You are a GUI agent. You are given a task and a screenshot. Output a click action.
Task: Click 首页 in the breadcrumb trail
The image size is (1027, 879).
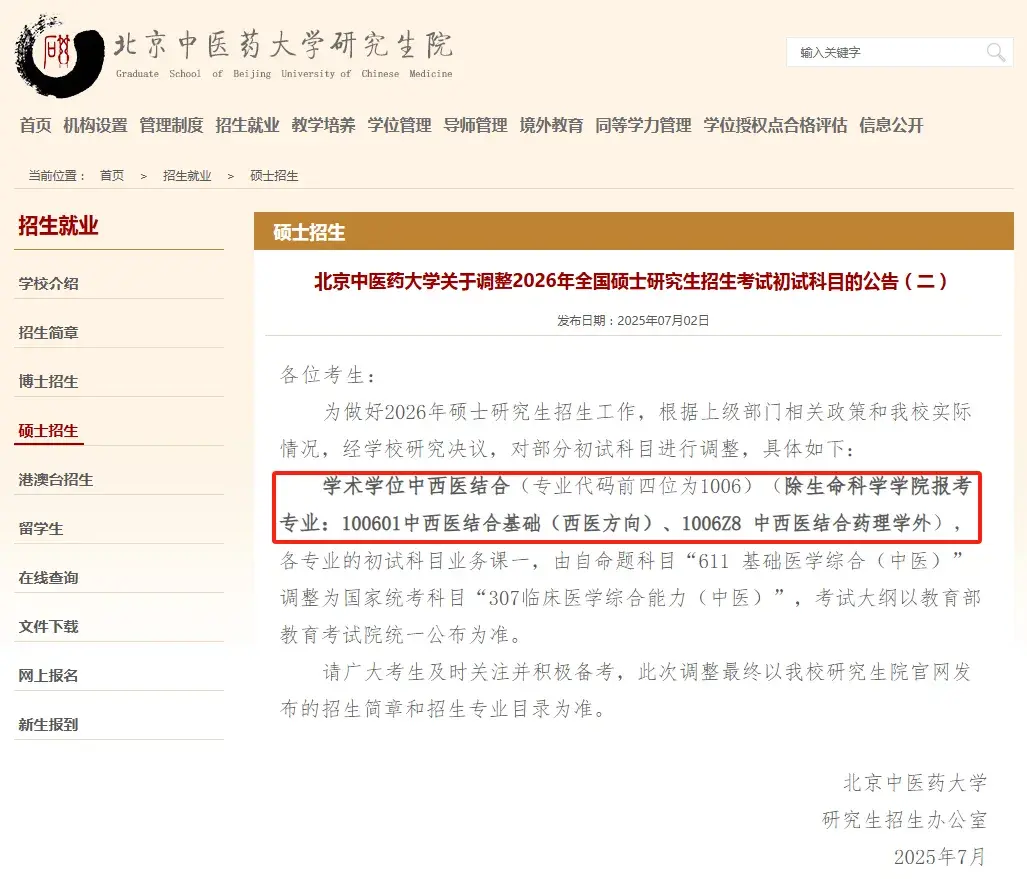click(x=108, y=175)
